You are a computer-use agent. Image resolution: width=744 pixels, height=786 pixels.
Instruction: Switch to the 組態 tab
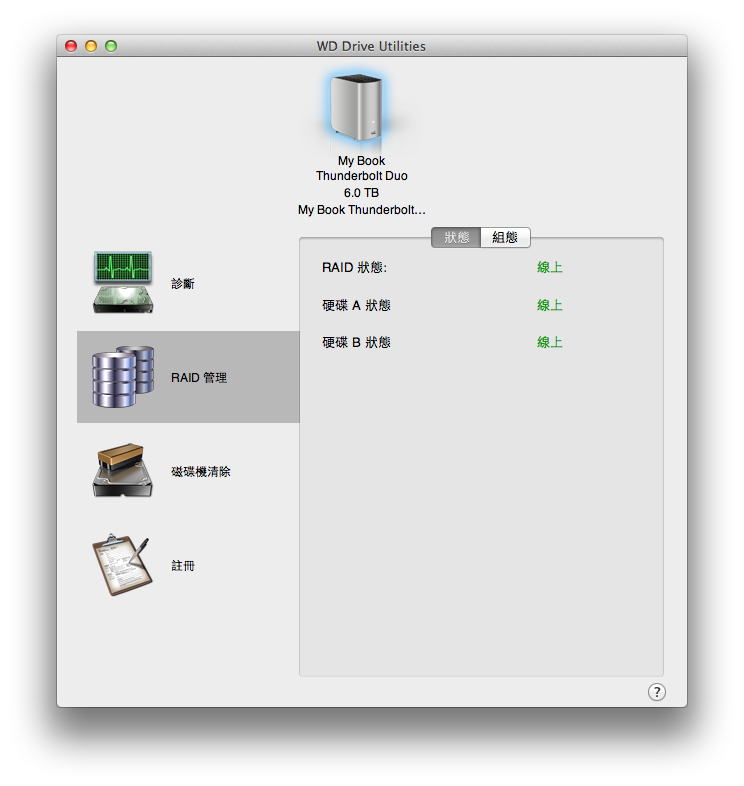click(505, 237)
